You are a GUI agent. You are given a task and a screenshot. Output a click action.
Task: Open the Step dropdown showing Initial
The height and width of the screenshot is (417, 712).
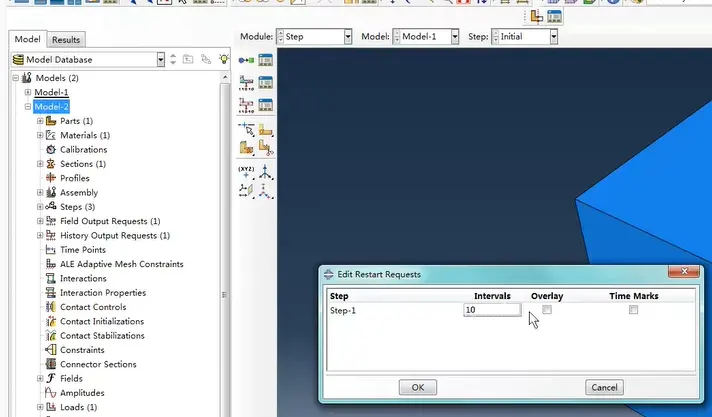(525, 37)
